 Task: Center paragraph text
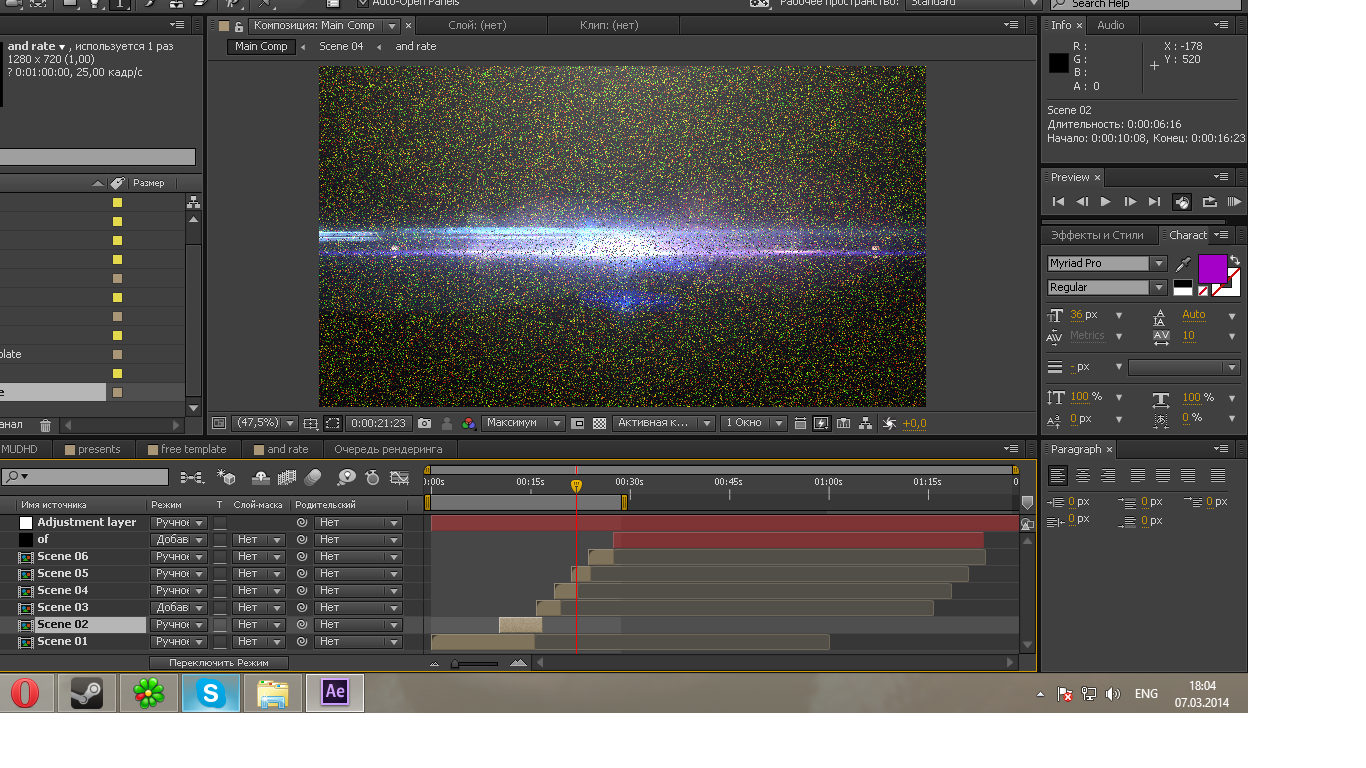(x=1083, y=476)
